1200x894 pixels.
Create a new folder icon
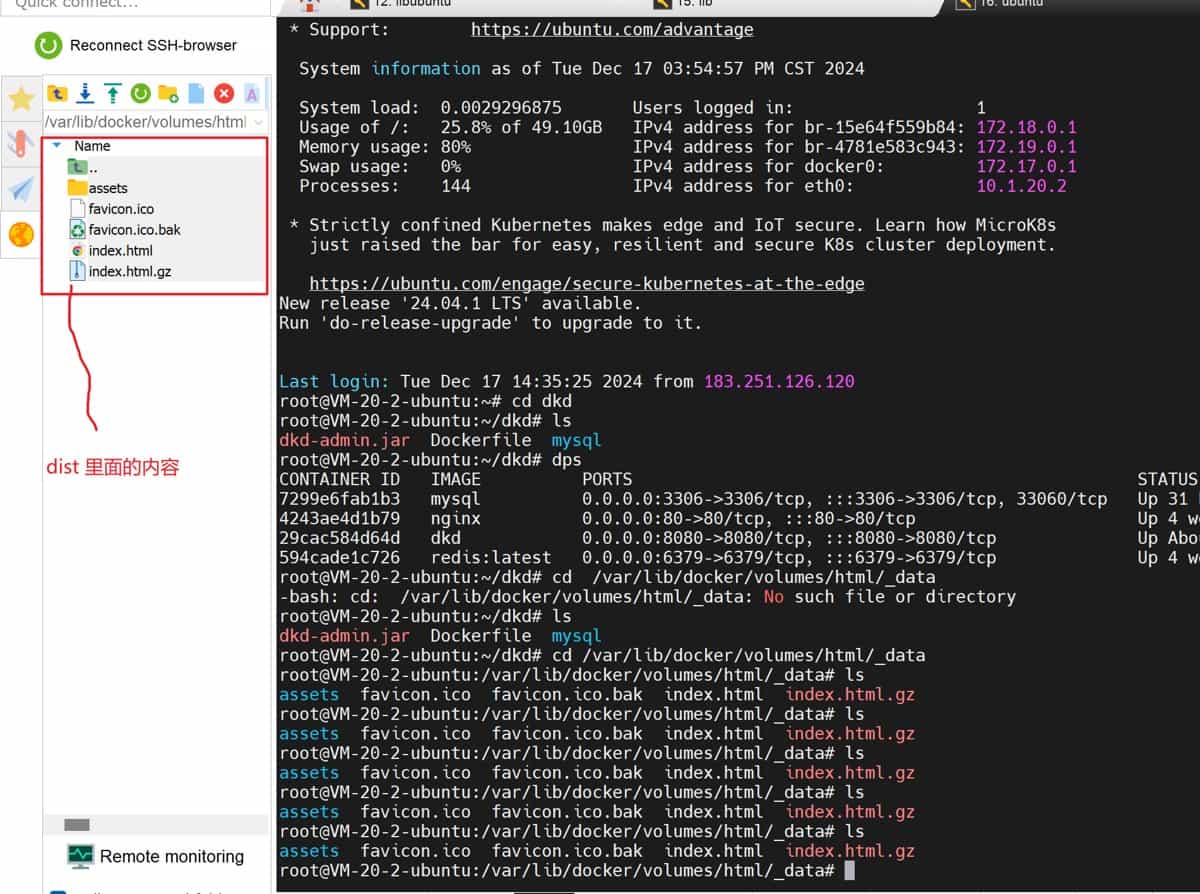tap(168, 93)
